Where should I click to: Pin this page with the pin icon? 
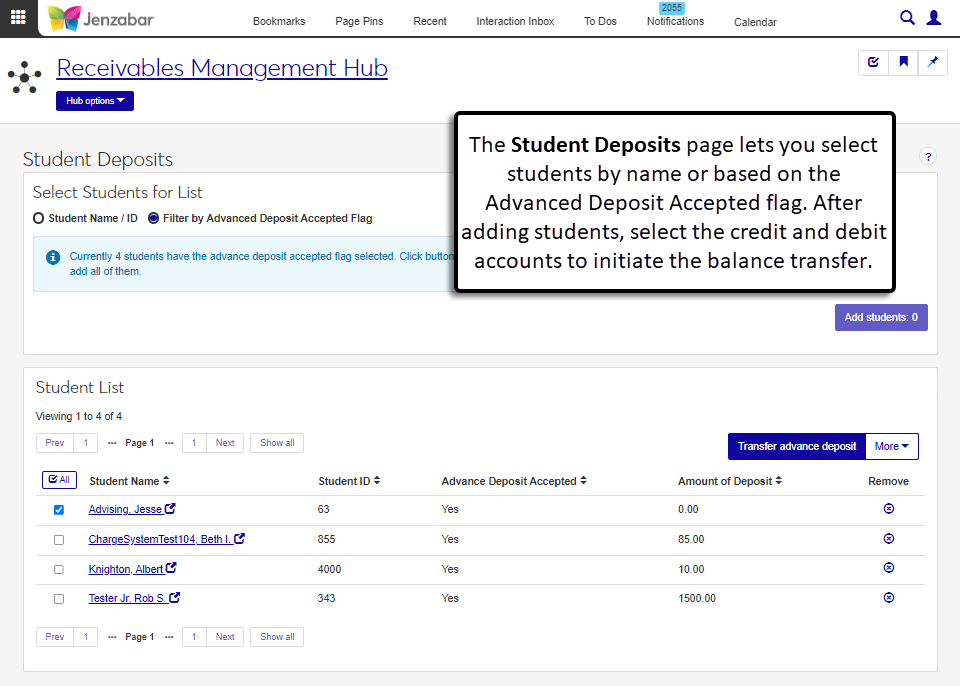[x=933, y=62]
